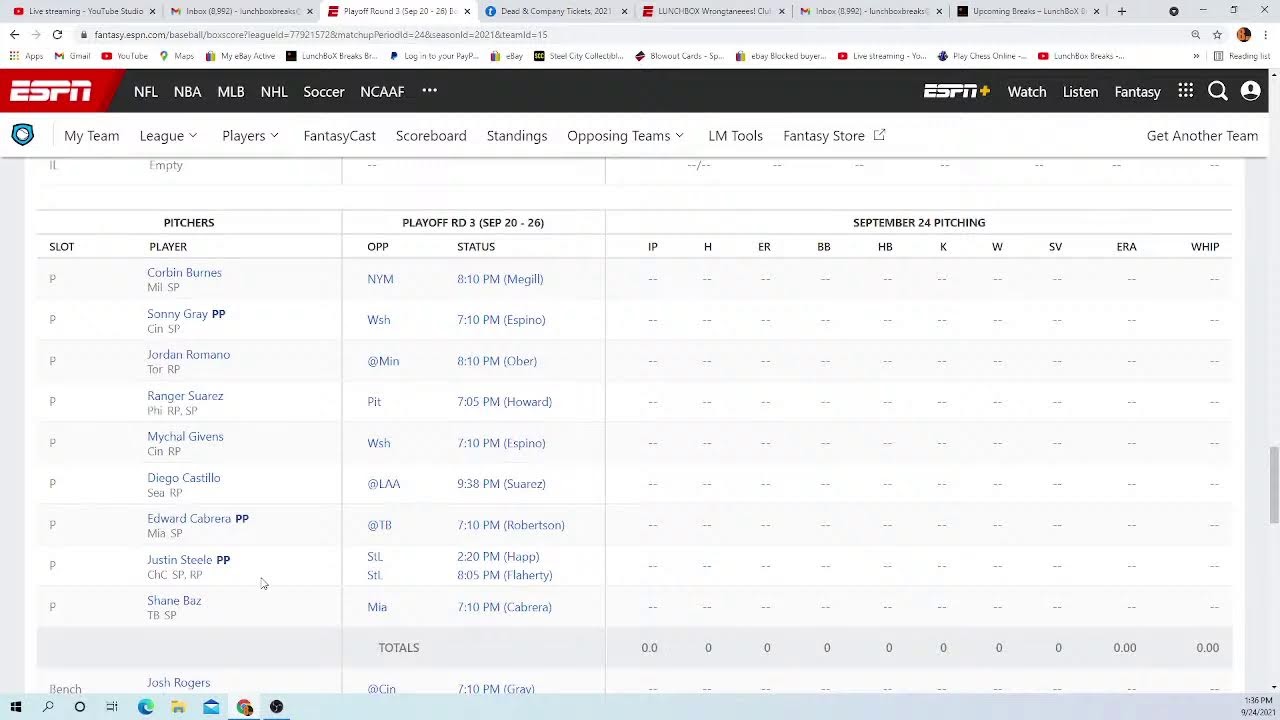Open FantasyCast
This screenshot has width=1280, height=720.
[x=339, y=135]
